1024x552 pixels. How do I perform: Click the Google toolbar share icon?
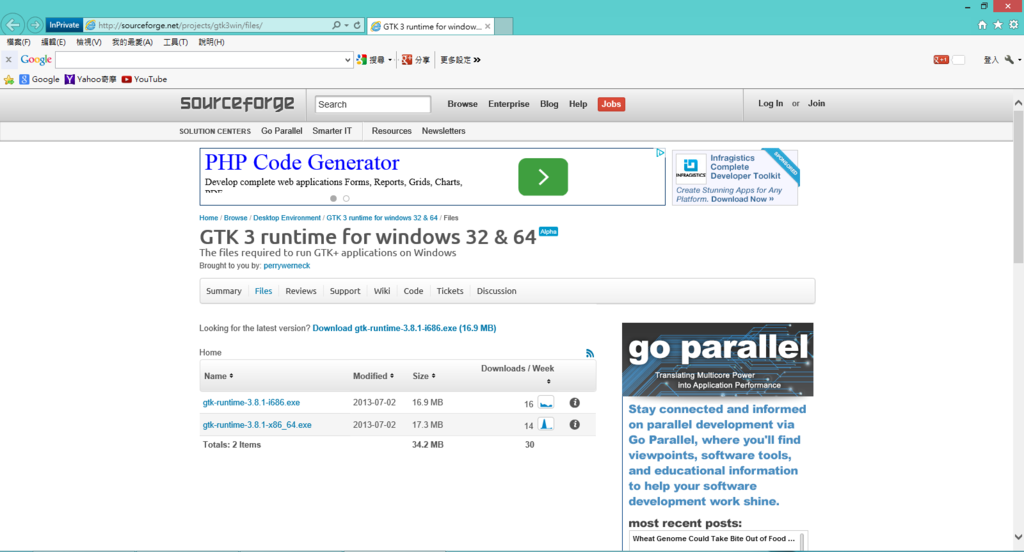click(407, 59)
